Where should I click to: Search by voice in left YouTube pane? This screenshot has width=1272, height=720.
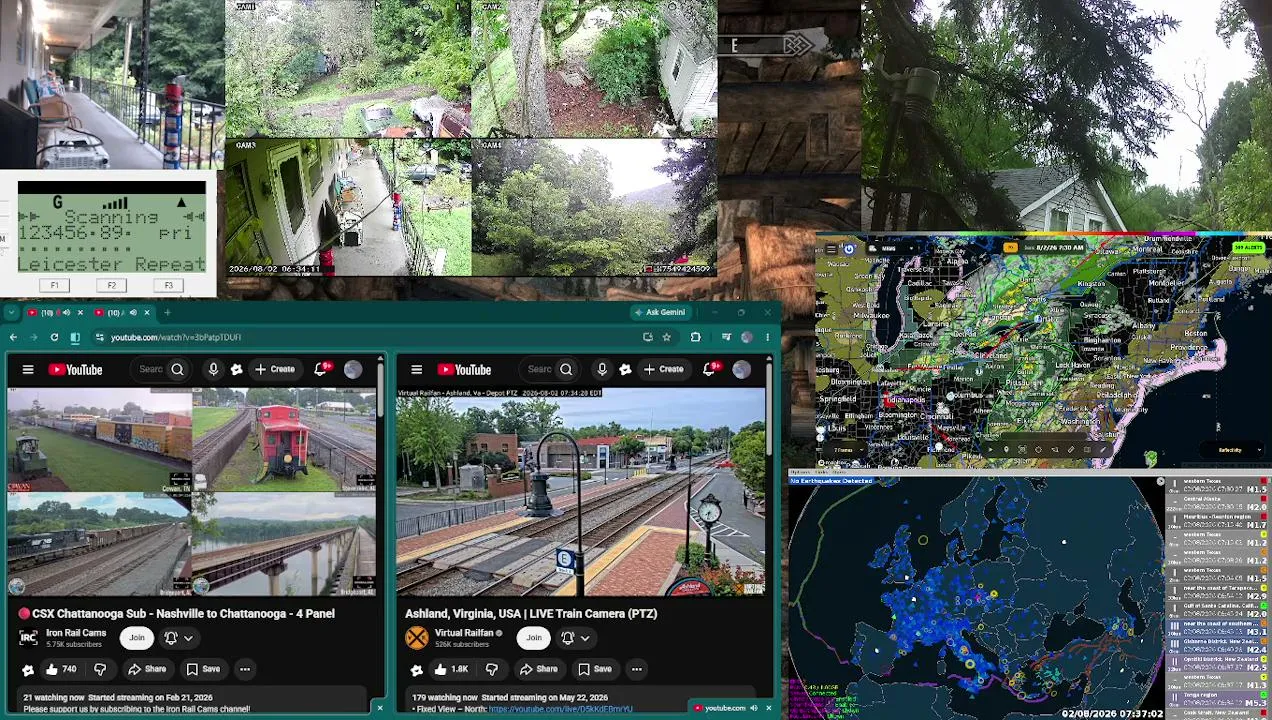coord(213,370)
